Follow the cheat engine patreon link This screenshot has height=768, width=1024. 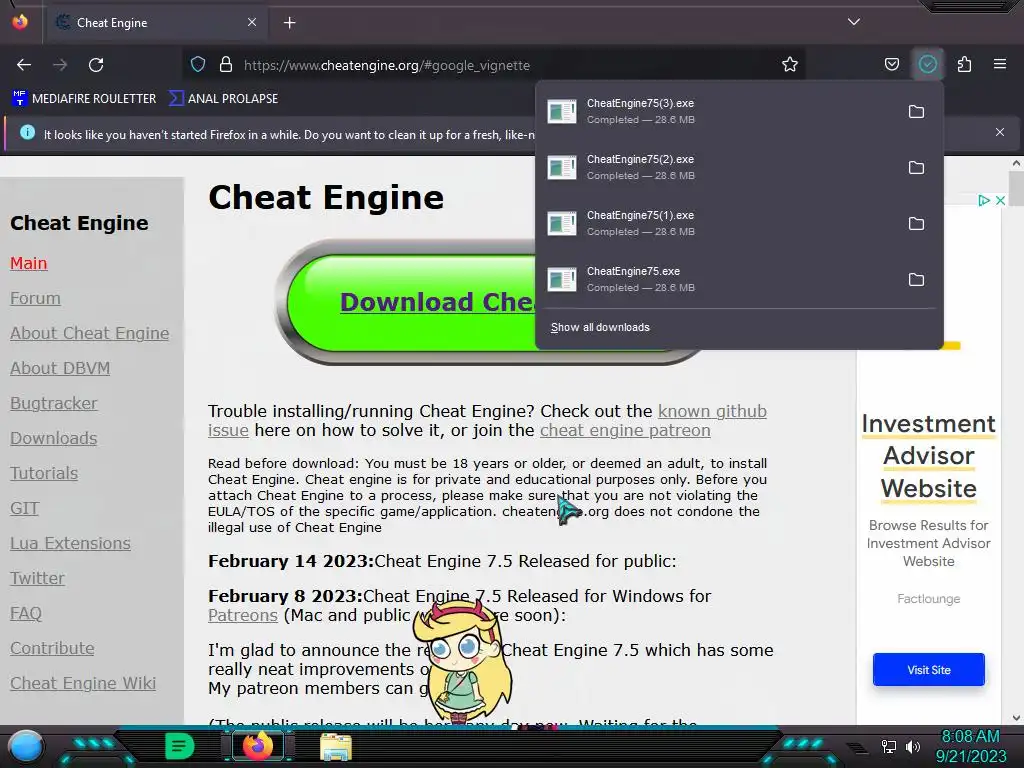625,430
